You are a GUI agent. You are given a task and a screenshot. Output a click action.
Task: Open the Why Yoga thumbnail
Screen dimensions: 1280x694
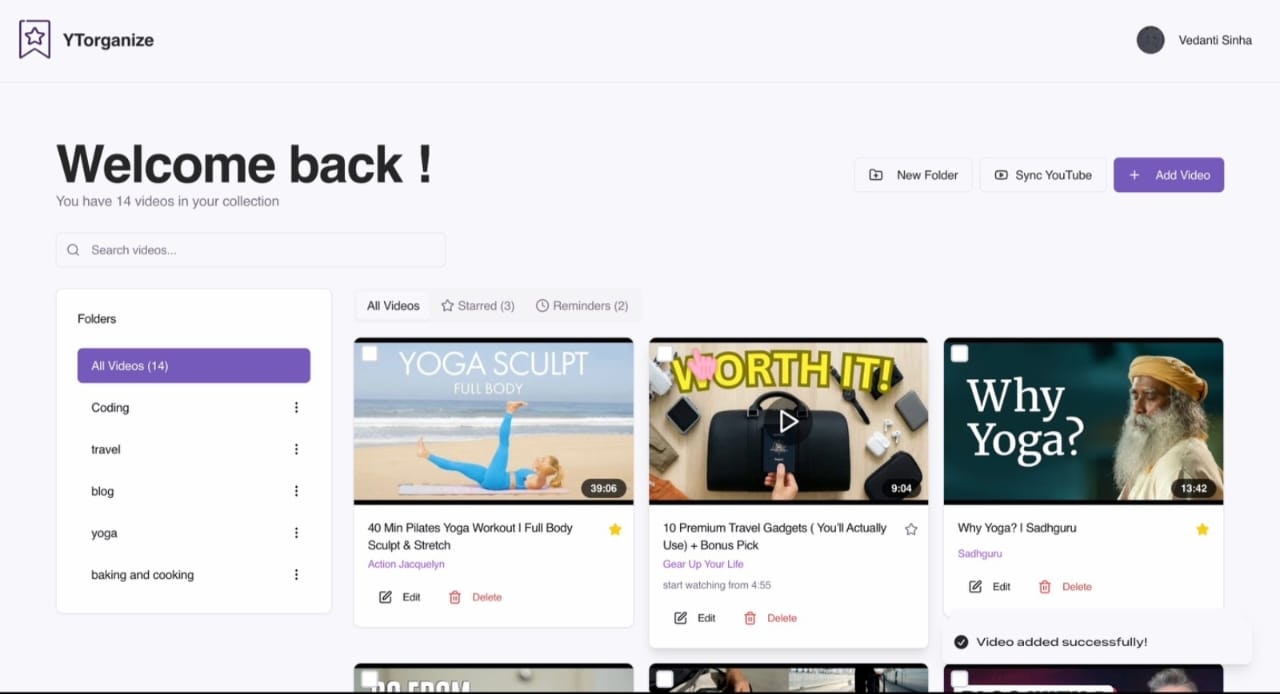1084,421
